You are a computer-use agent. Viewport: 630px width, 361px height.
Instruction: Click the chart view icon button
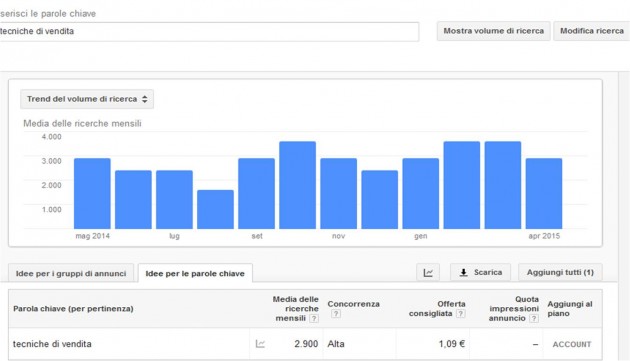click(x=428, y=273)
